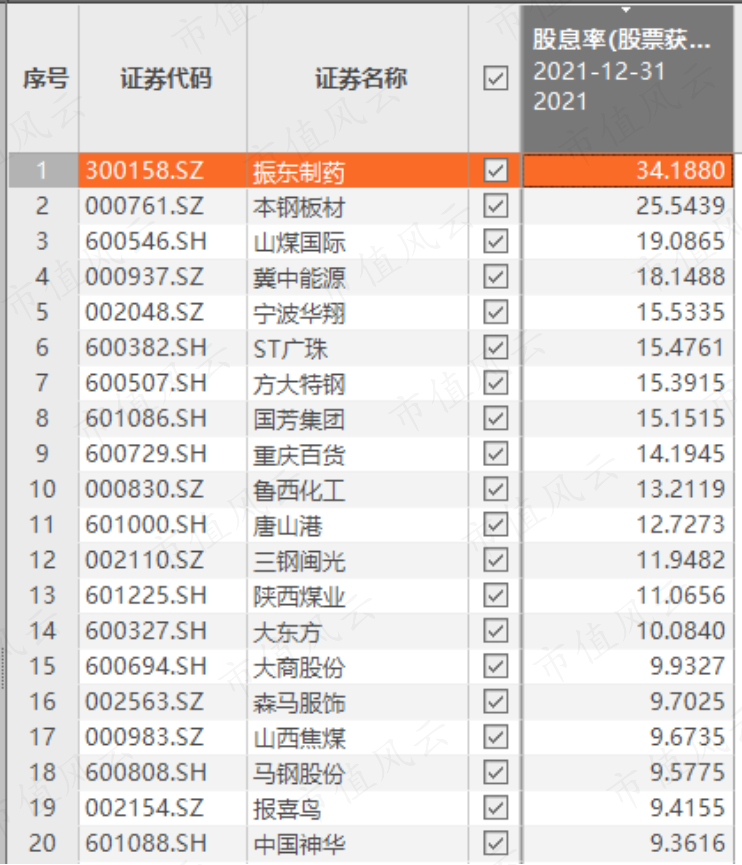
Task: Select security code 002048.SZ
Action: click(x=145, y=312)
